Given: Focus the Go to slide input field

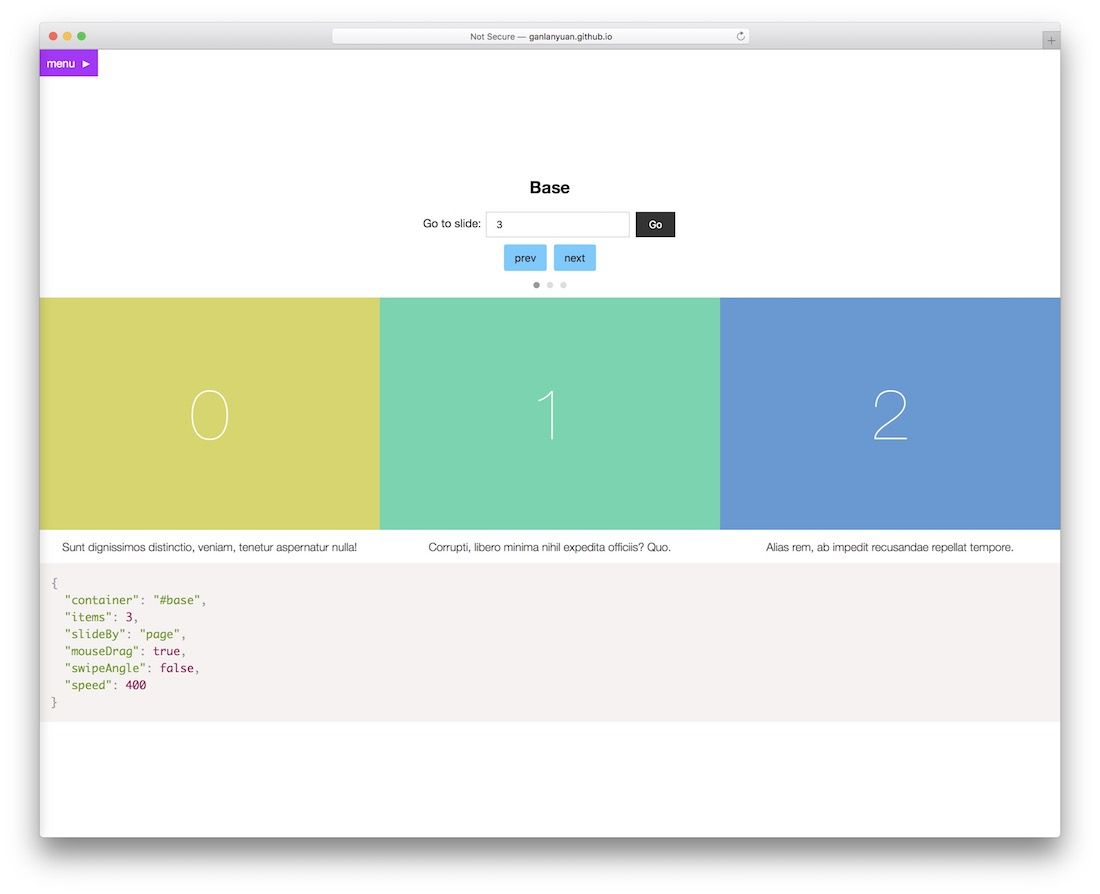Looking at the screenshot, I should coord(558,225).
